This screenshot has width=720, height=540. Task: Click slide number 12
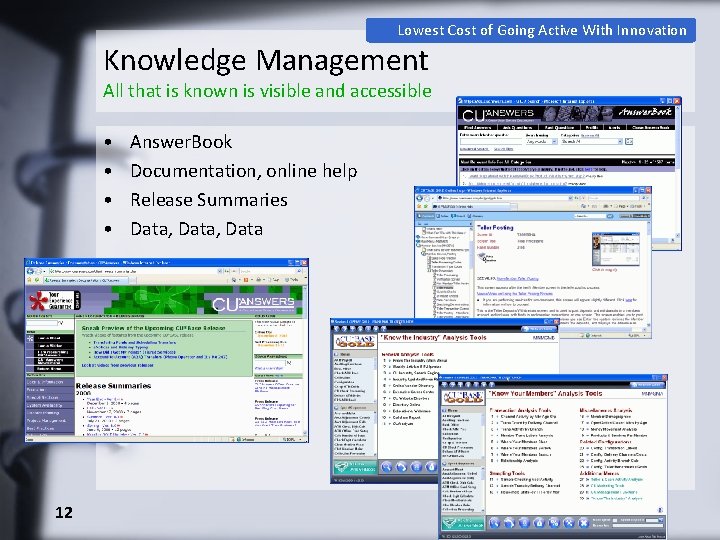click(64, 512)
